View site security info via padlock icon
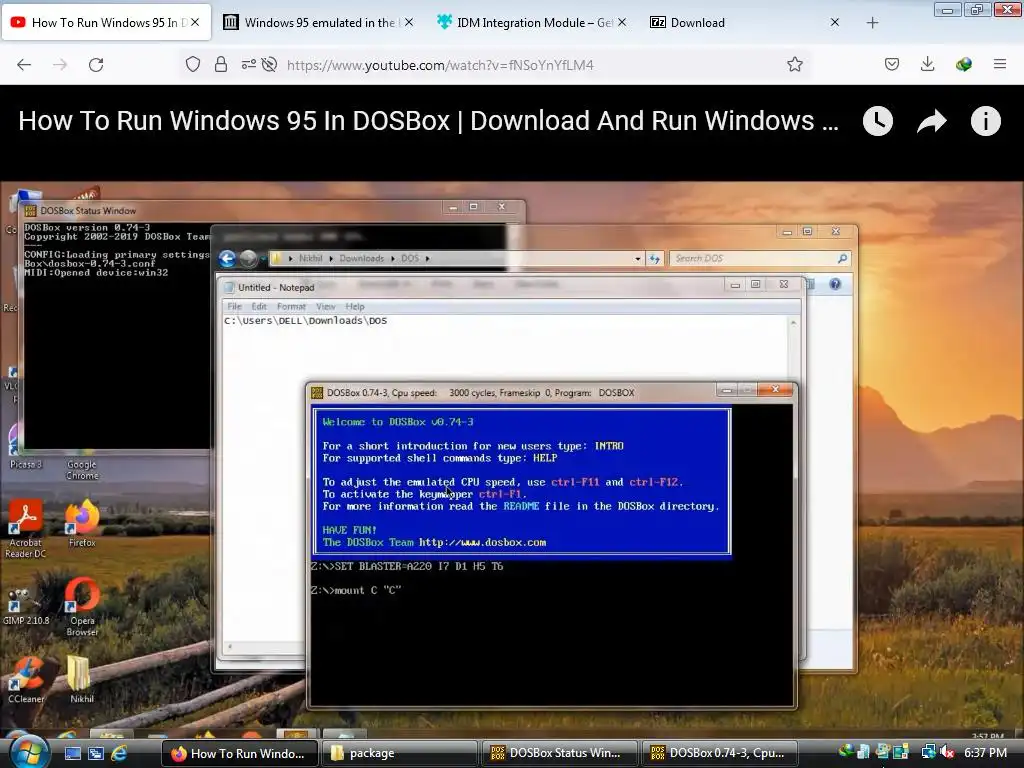 click(x=221, y=64)
